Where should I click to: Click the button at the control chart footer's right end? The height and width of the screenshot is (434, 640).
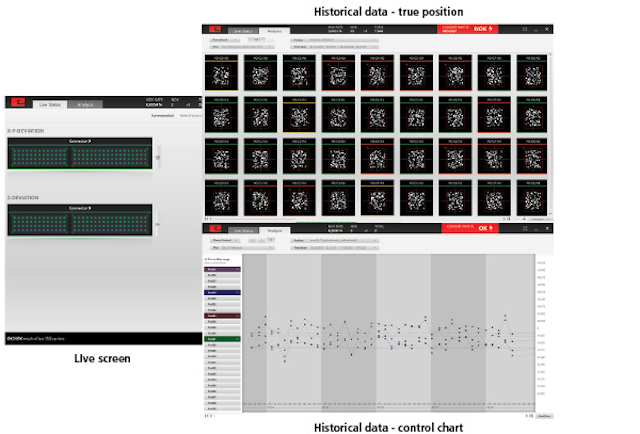tap(544, 416)
